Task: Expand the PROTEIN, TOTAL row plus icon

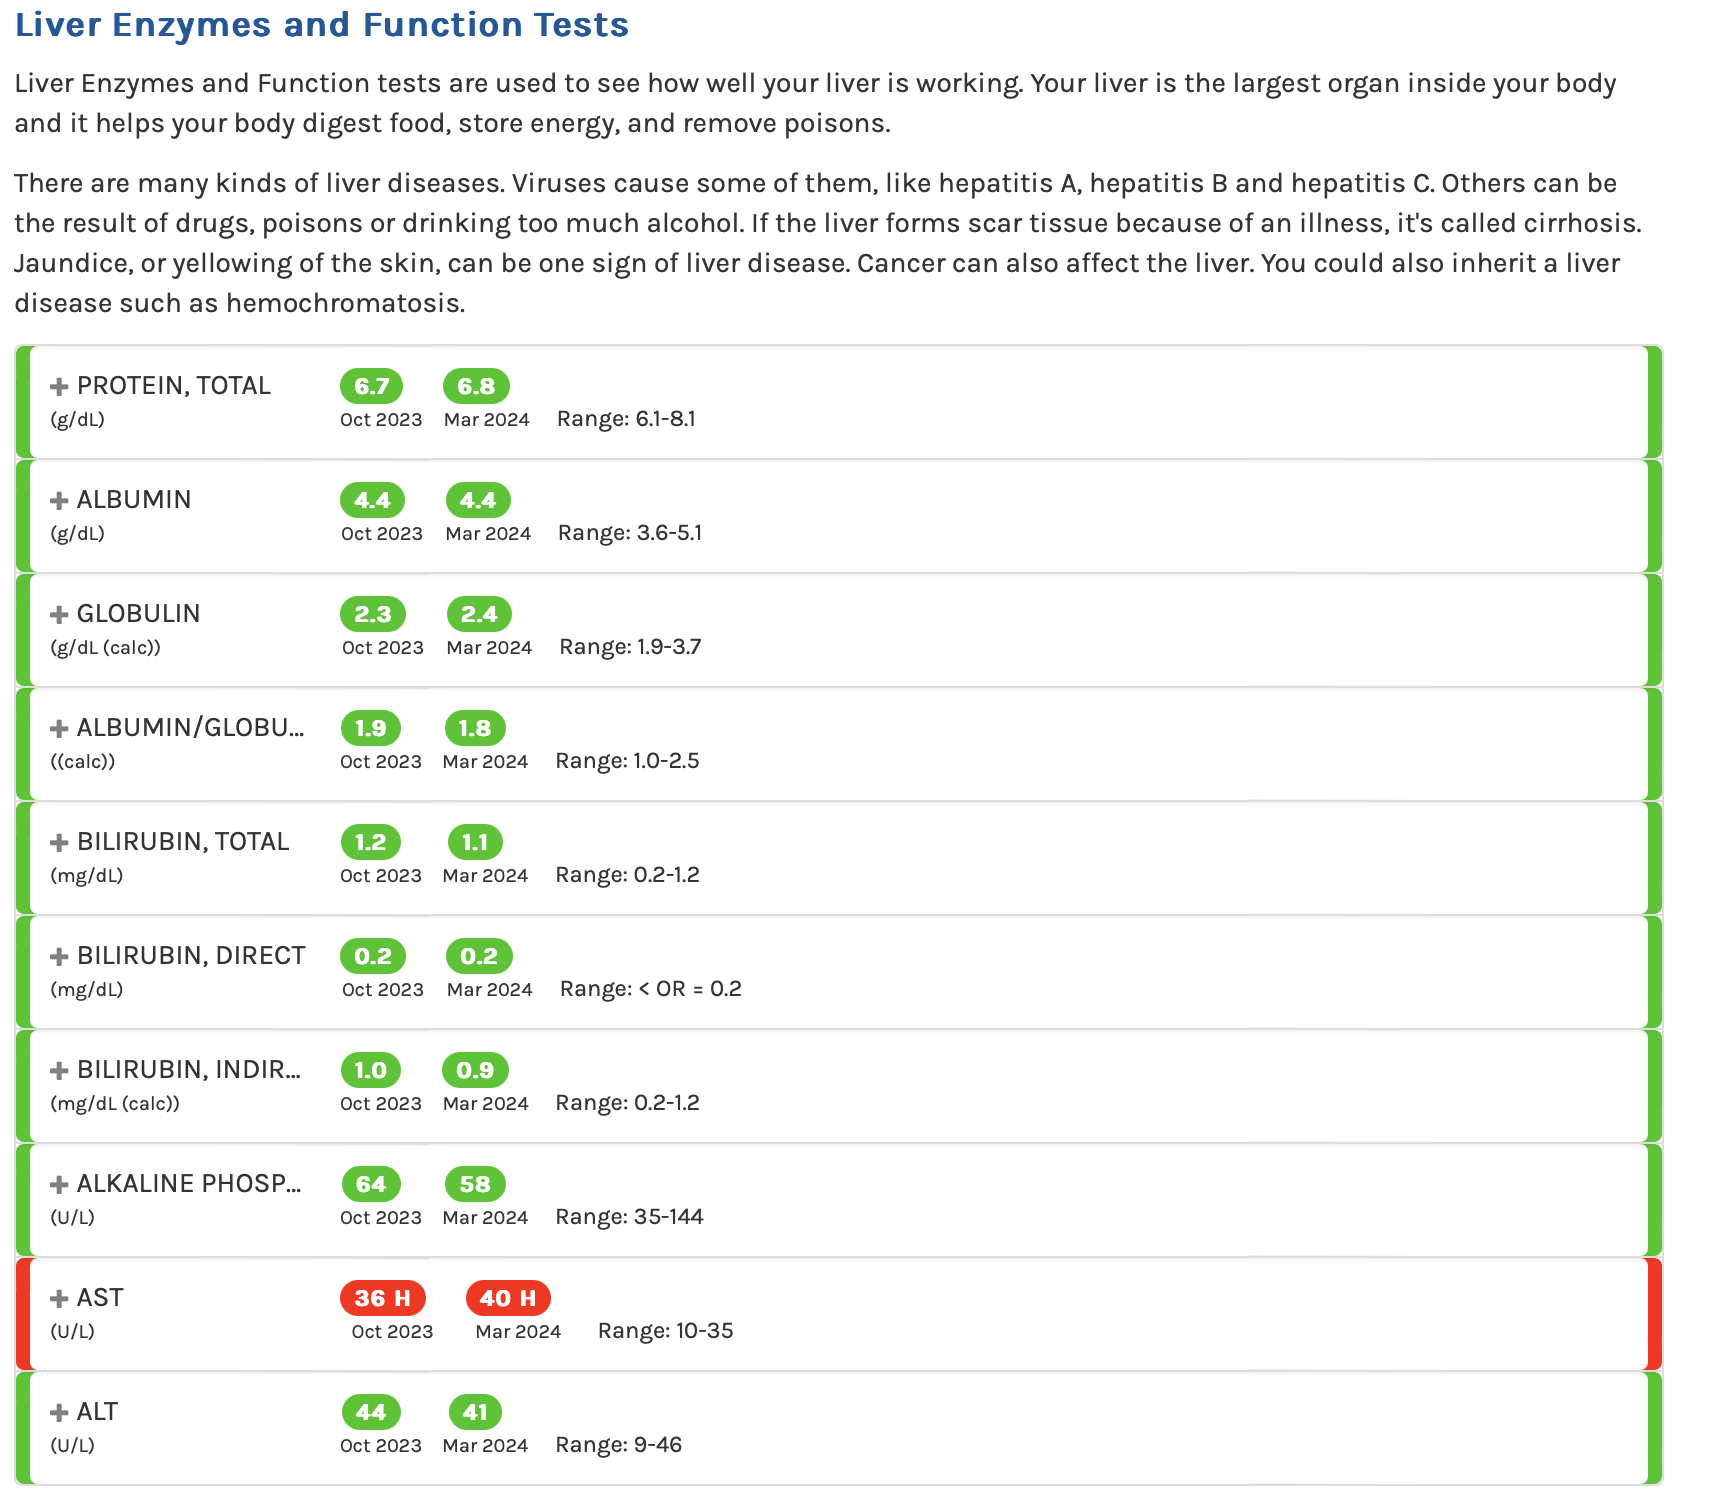Action: [59, 387]
